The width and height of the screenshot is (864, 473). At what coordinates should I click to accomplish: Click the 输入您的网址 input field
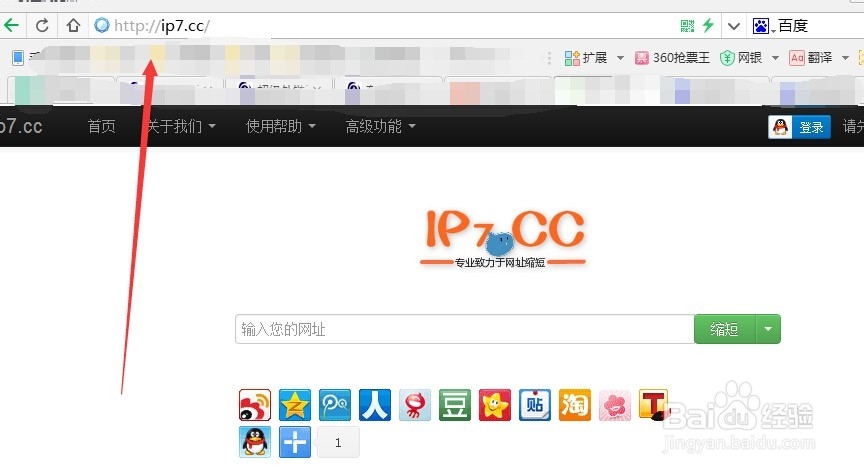coord(465,329)
